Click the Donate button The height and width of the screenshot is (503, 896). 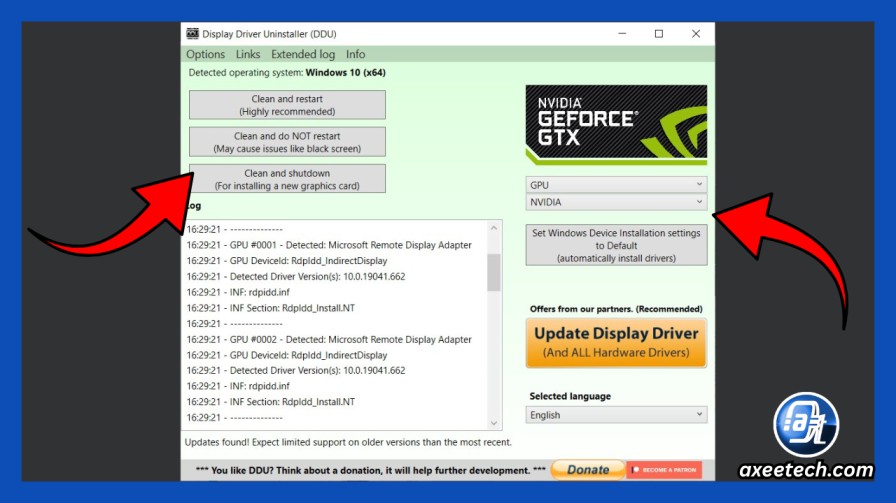[588, 470]
